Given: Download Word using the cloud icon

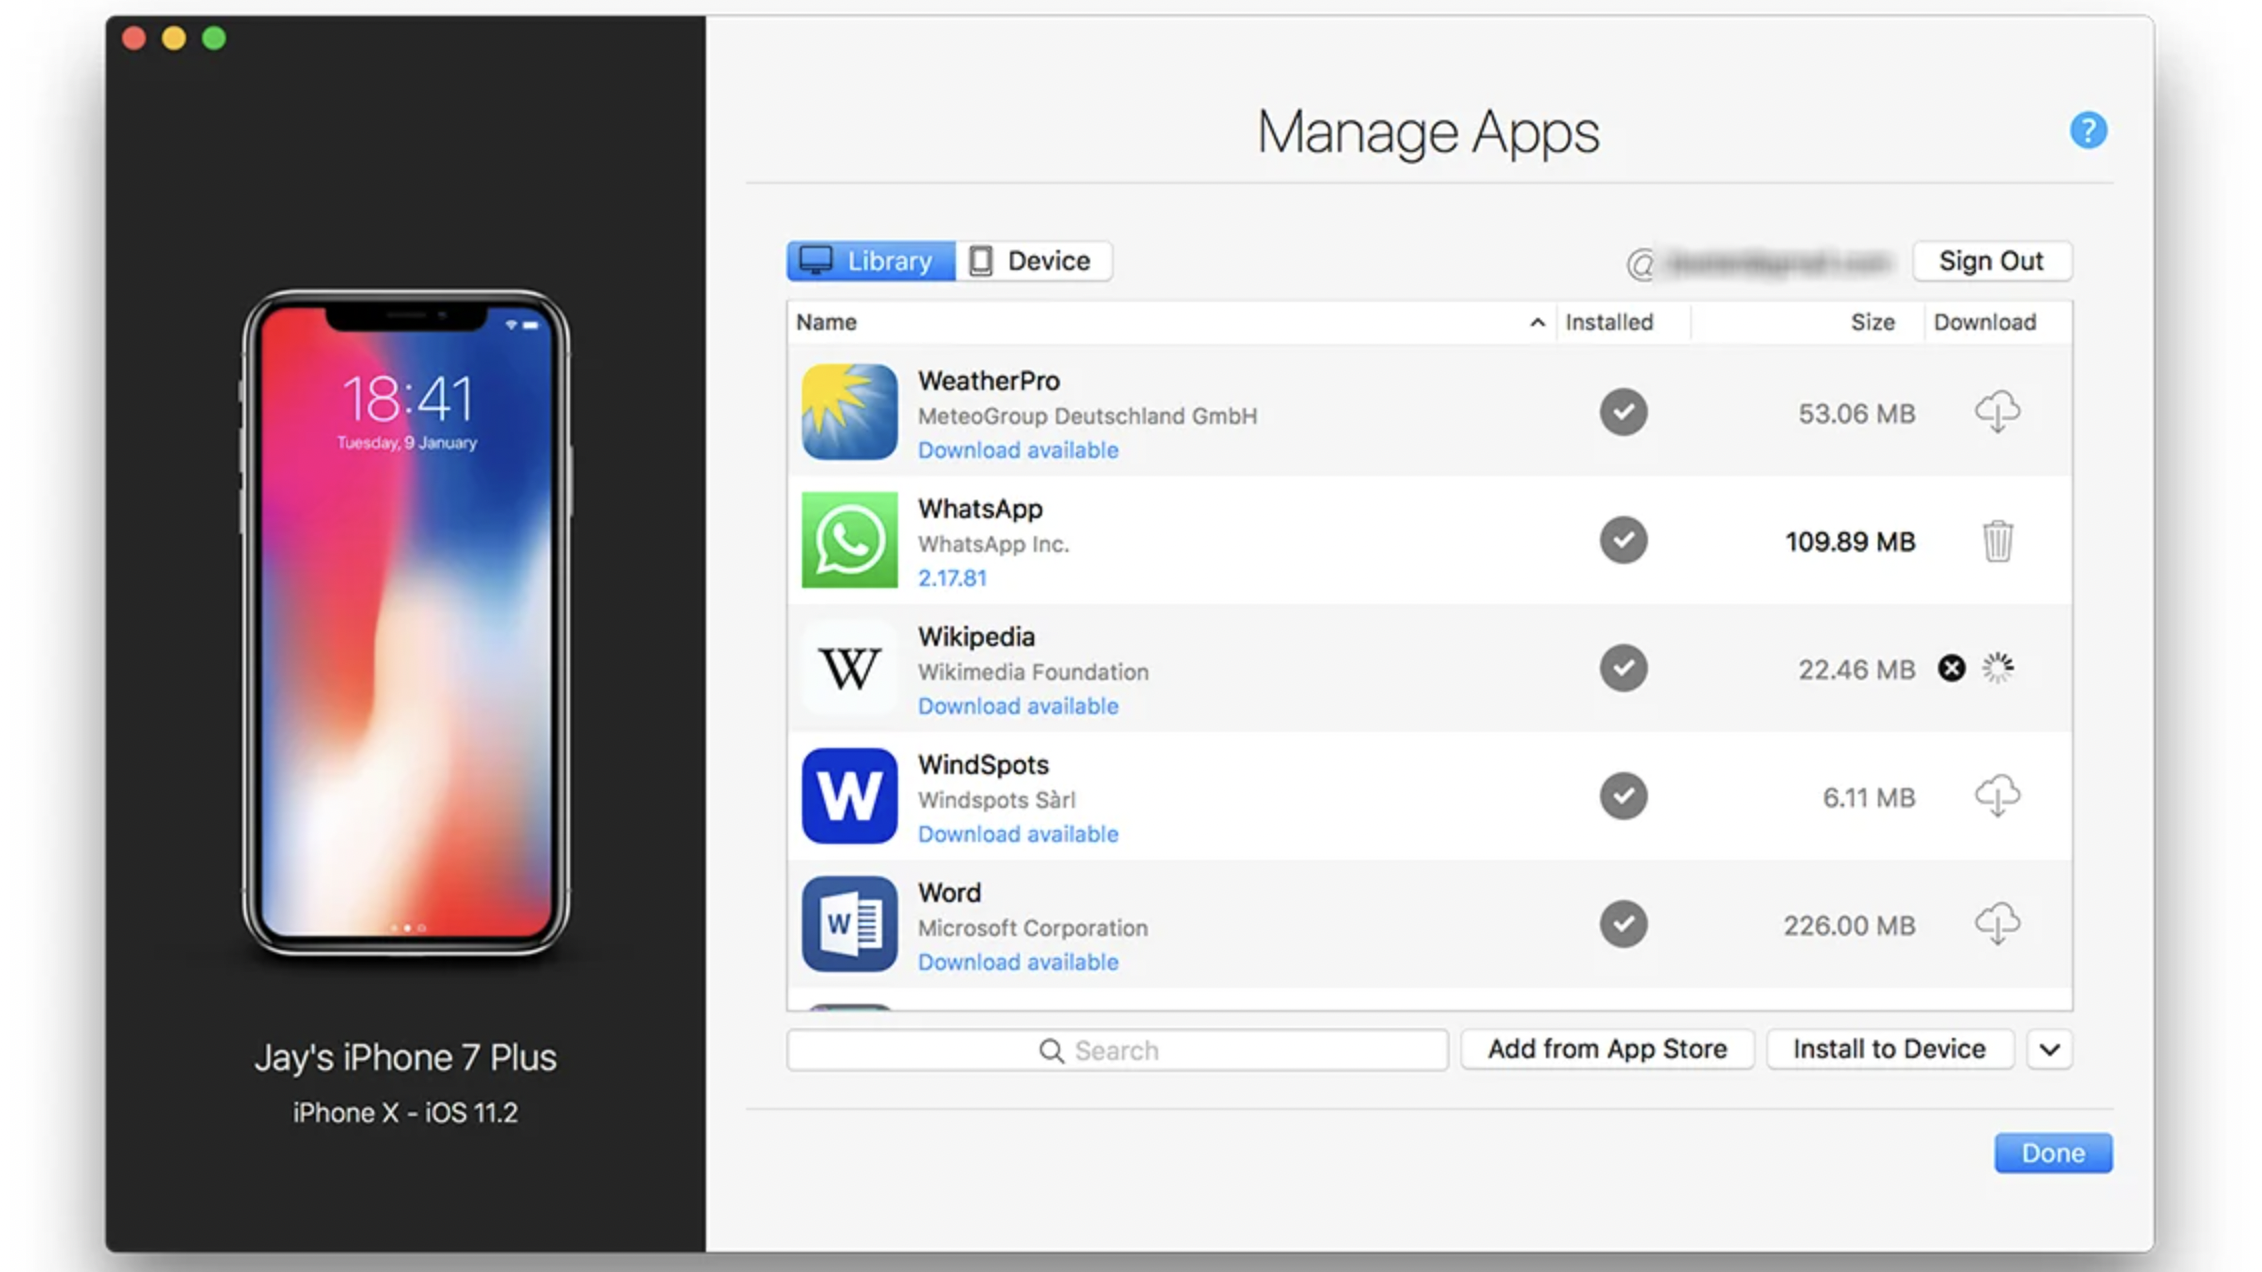Looking at the screenshot, I should click(x=1997, y=924).
